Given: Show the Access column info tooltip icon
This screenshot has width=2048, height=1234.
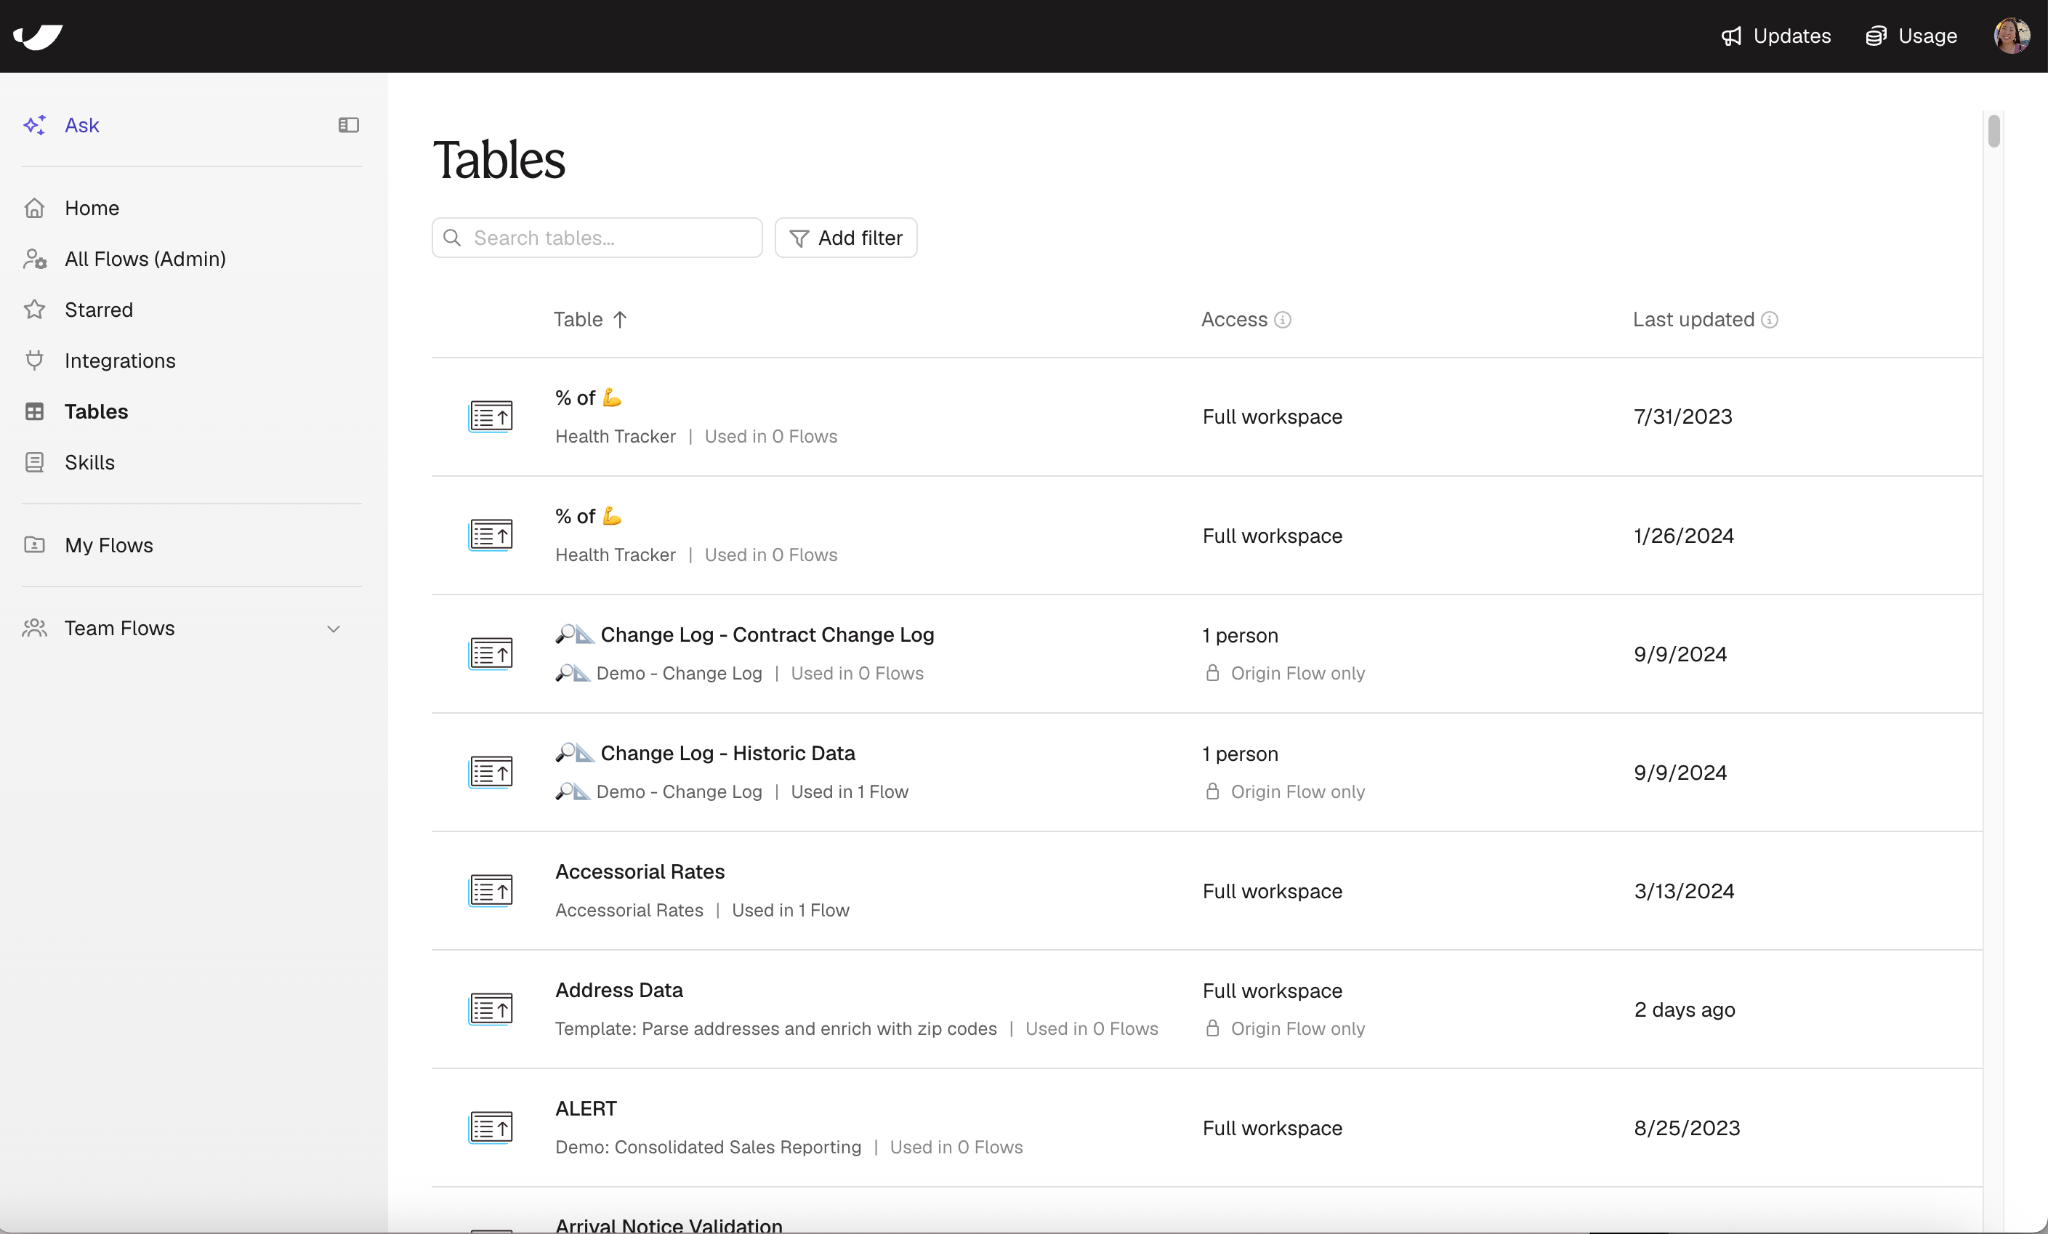Looking at the screenshot, I should point(1283,320).
